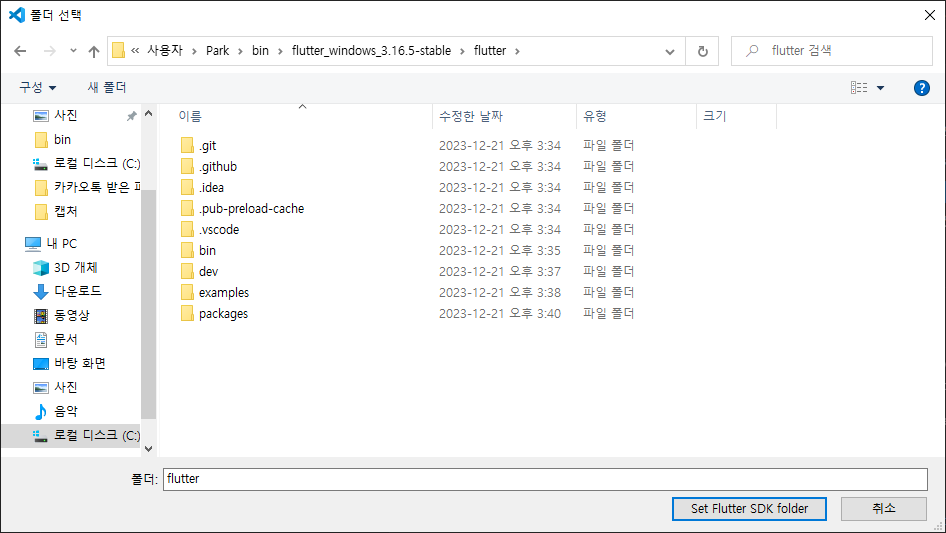Image resolution: width=946 pixels, height=533 pixels.
Task: Open the 구성 menu
Action: point(37,88)
